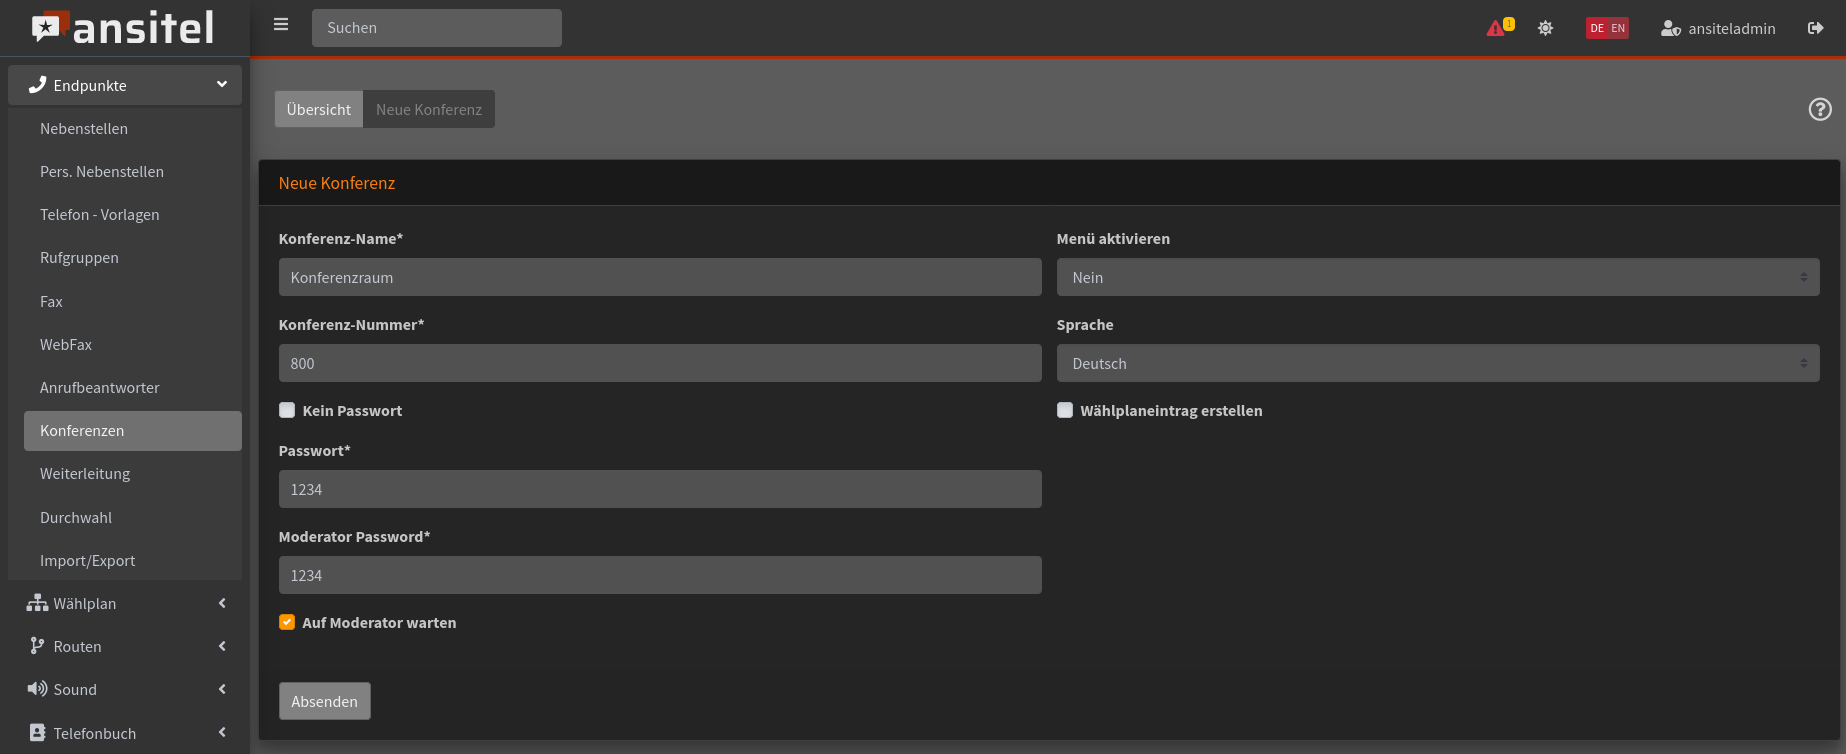Open Nebenstellen in the sidebar
The height and width of the screenshot is (754, 1846).
click(x=84, y=128)
